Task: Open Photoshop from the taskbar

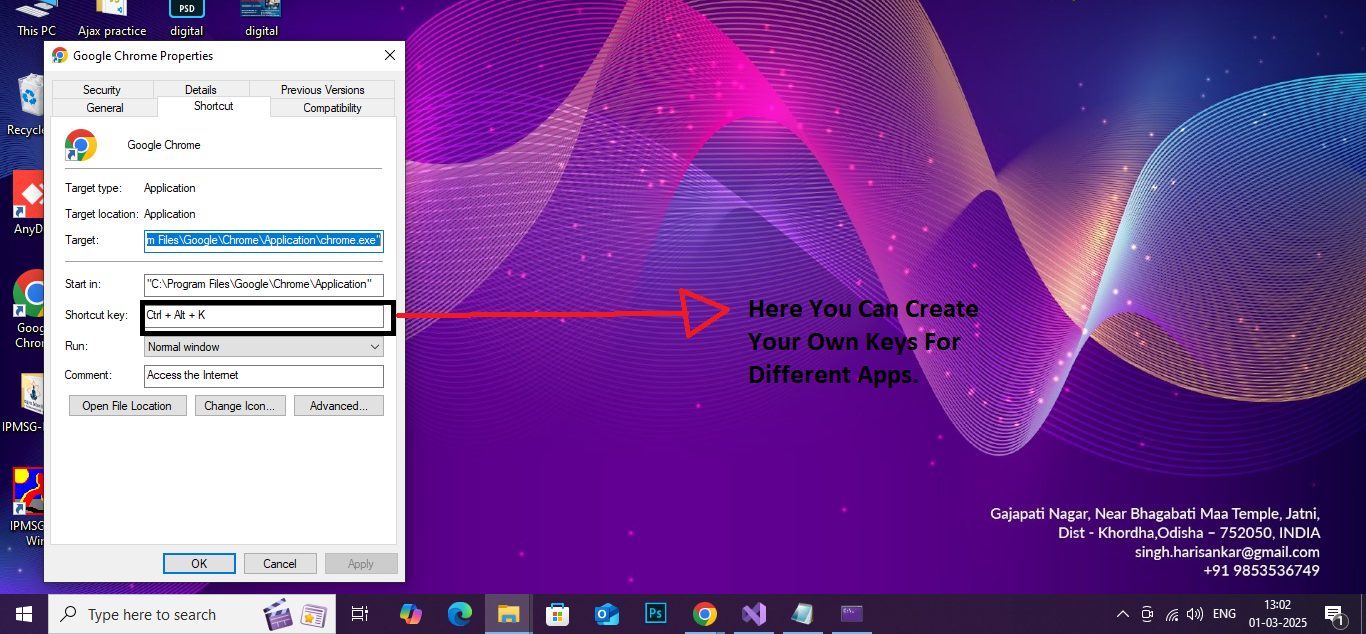Action: coord(656,613)
